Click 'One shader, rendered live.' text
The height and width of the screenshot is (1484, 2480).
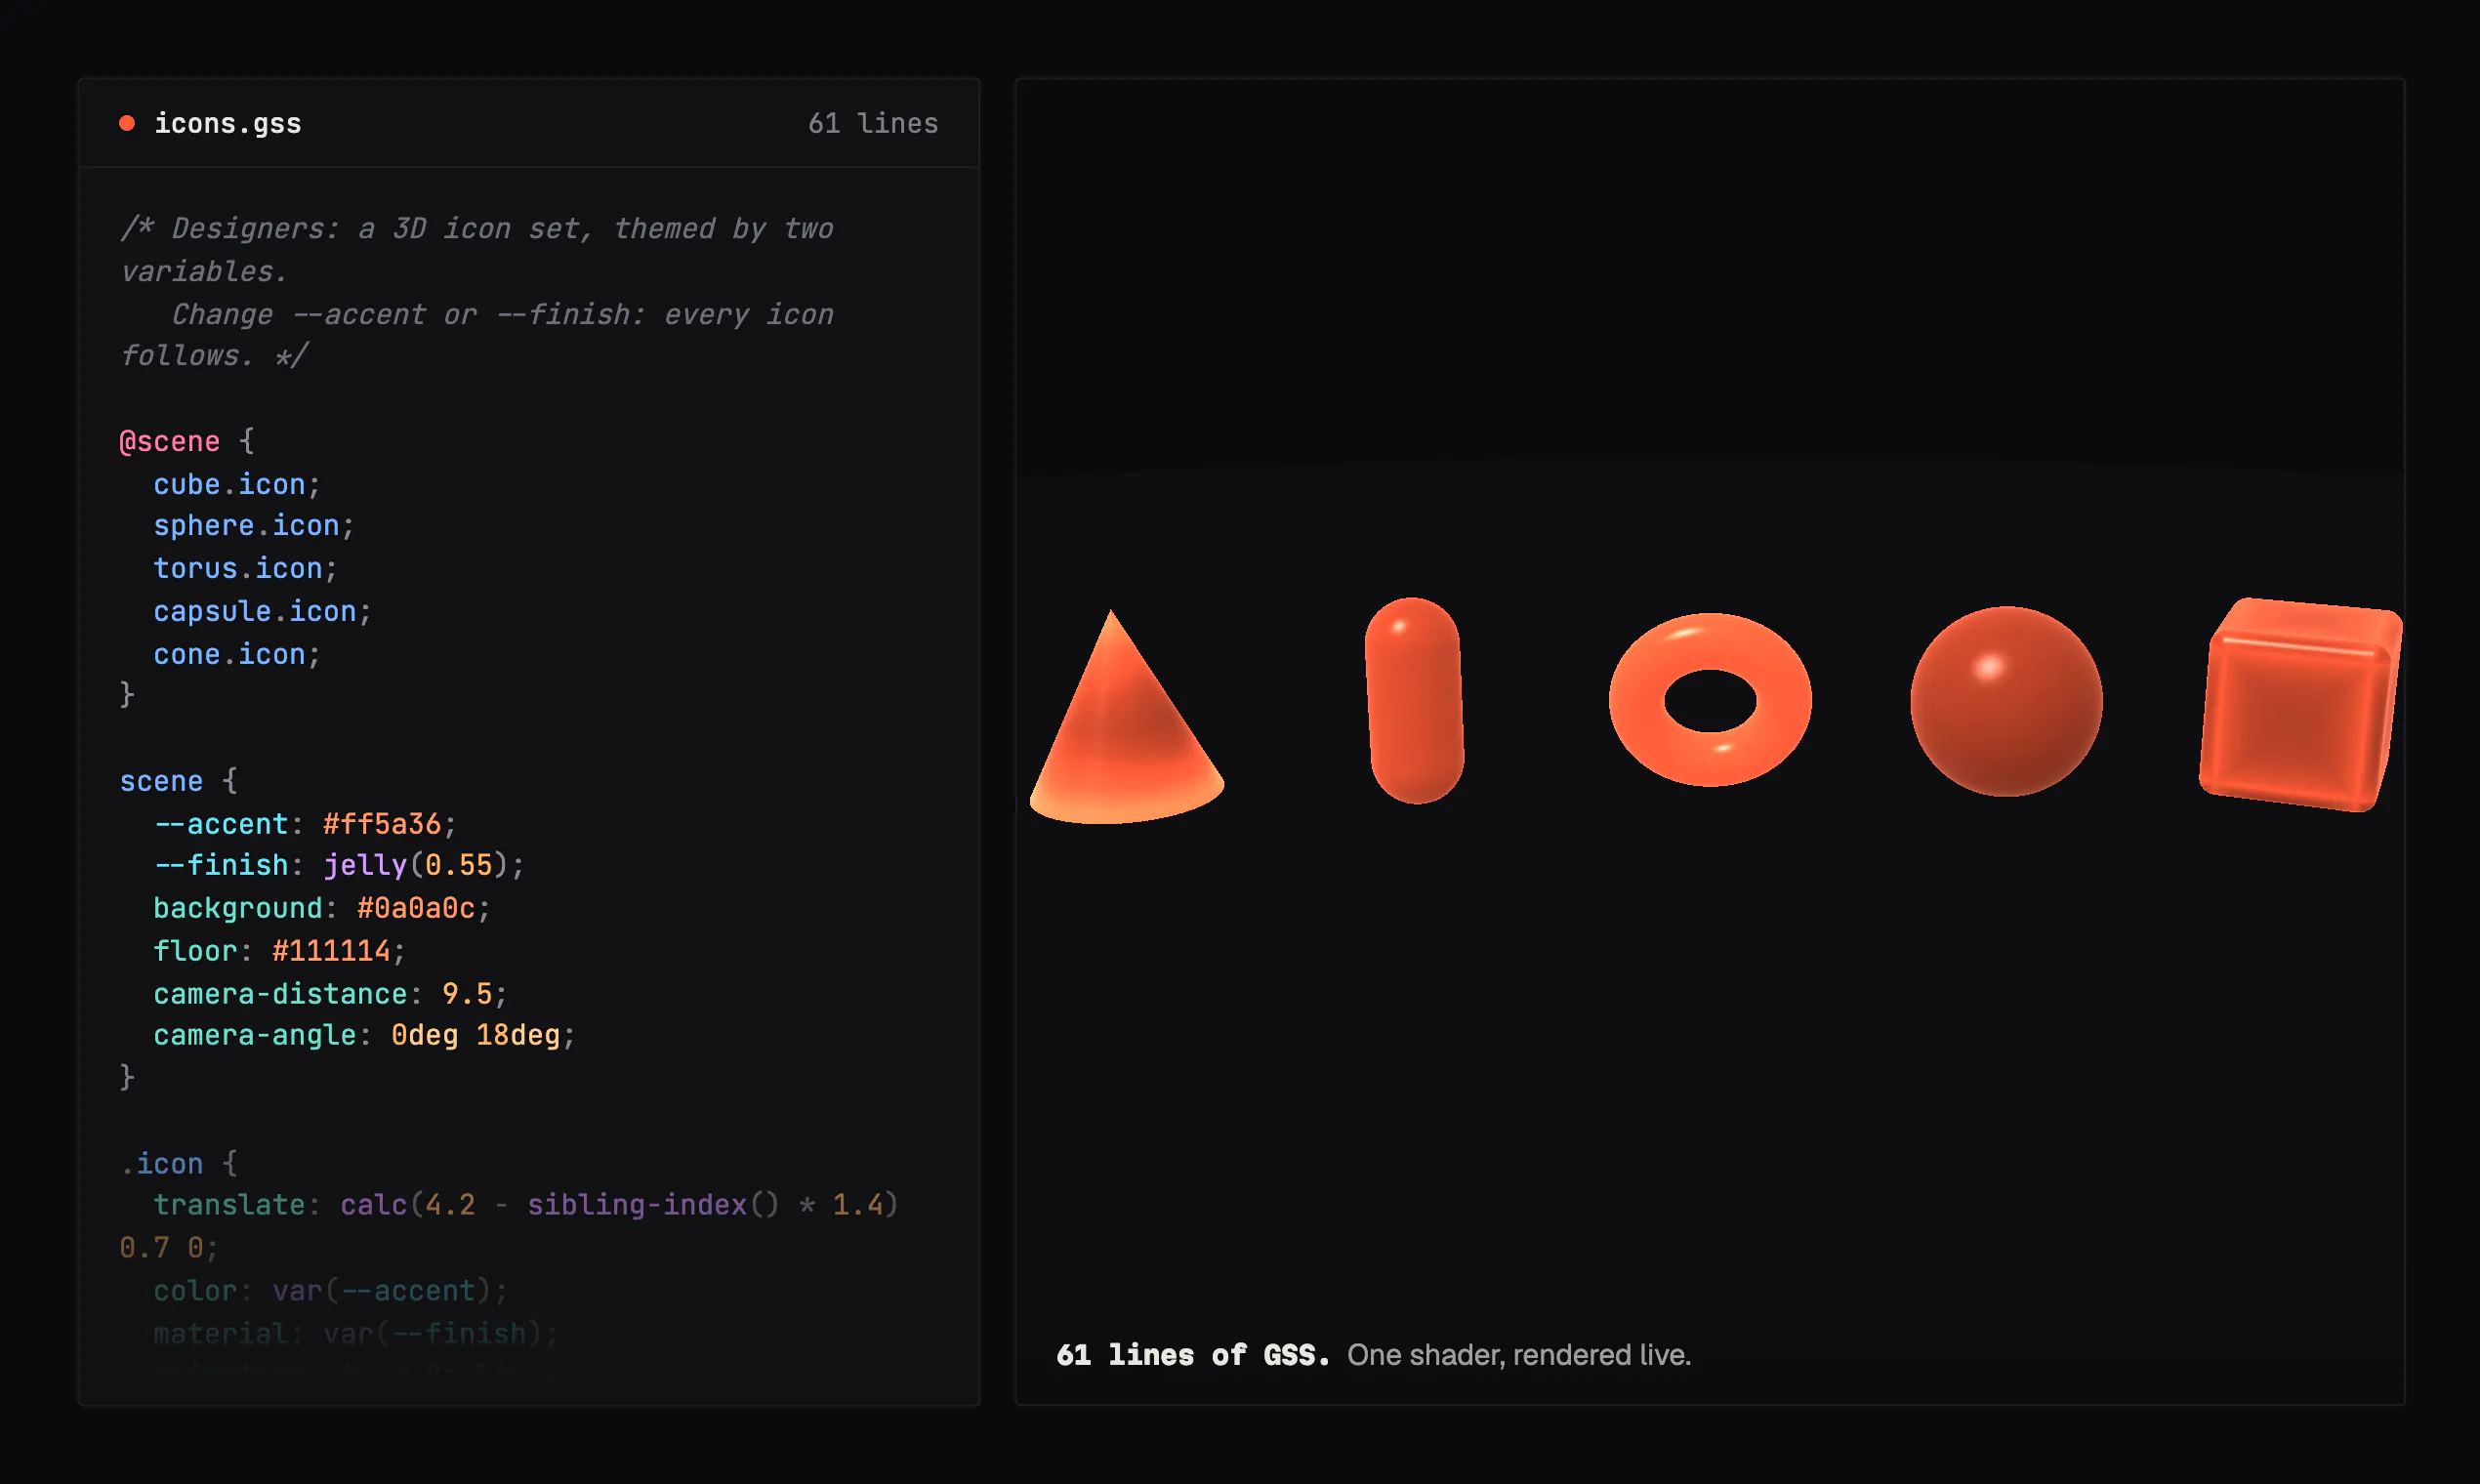coord(1518,1355)
